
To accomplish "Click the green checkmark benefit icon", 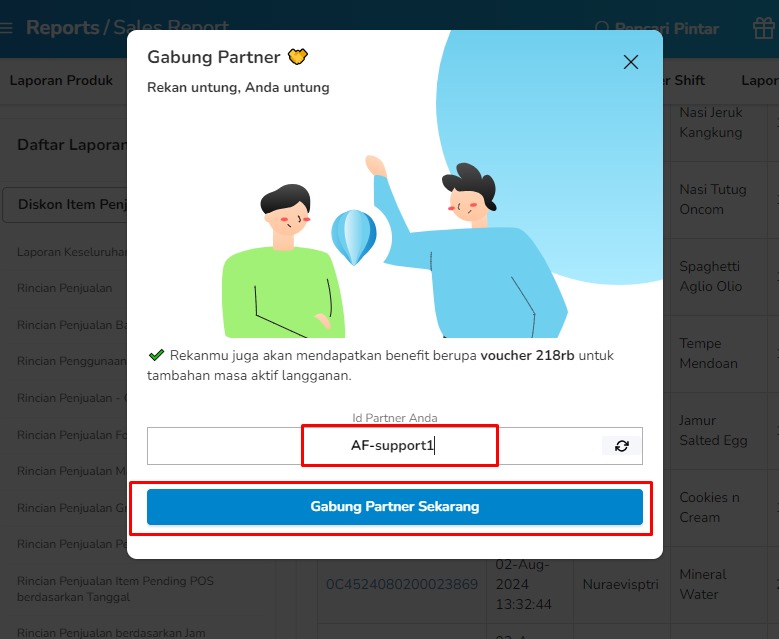I will click(x=156, y=355).
